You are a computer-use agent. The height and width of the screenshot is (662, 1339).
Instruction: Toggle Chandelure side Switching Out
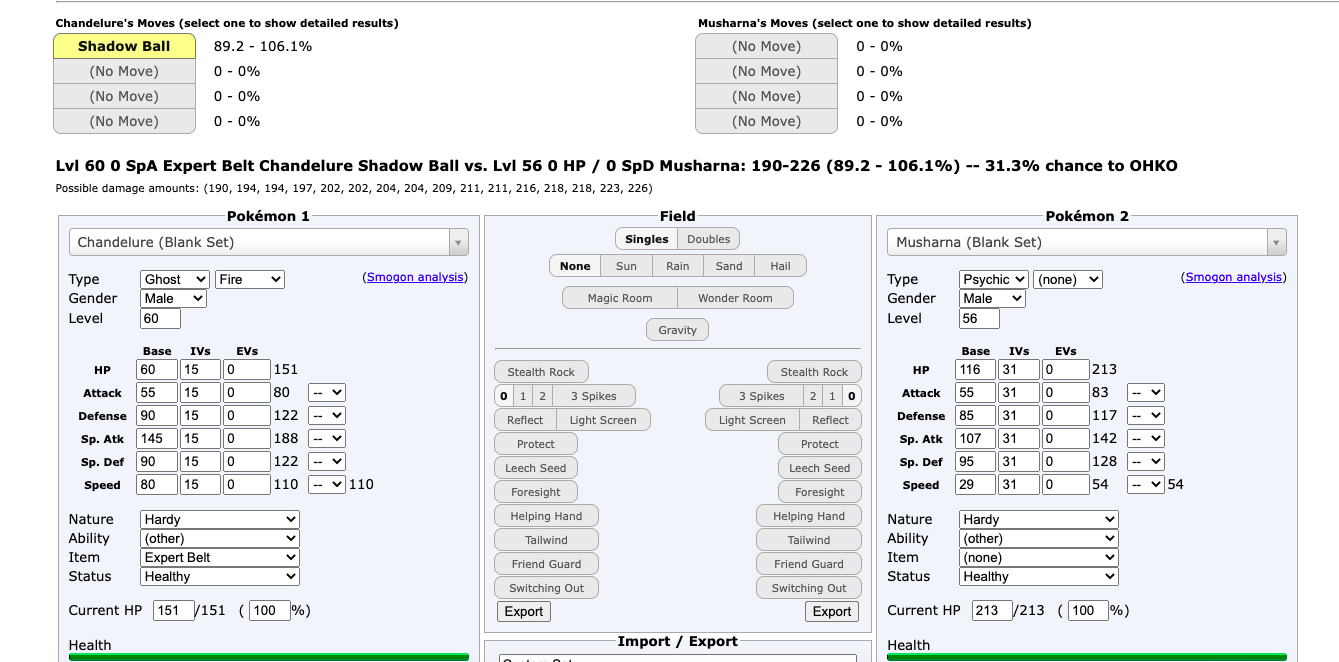[x=546, y=588]
